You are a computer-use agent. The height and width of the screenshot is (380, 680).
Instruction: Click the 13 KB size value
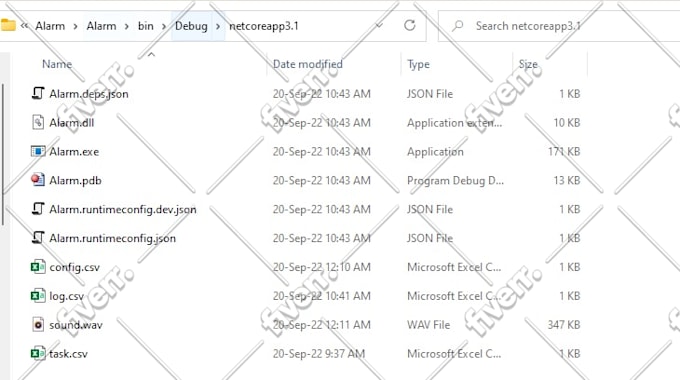point(567,180)
